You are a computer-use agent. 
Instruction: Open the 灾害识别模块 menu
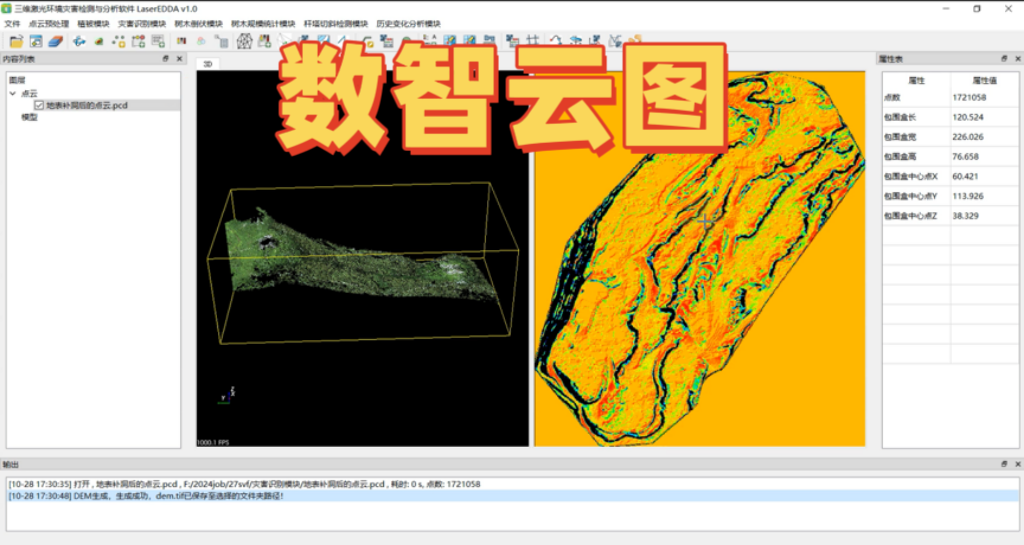[x=142, y=23]
